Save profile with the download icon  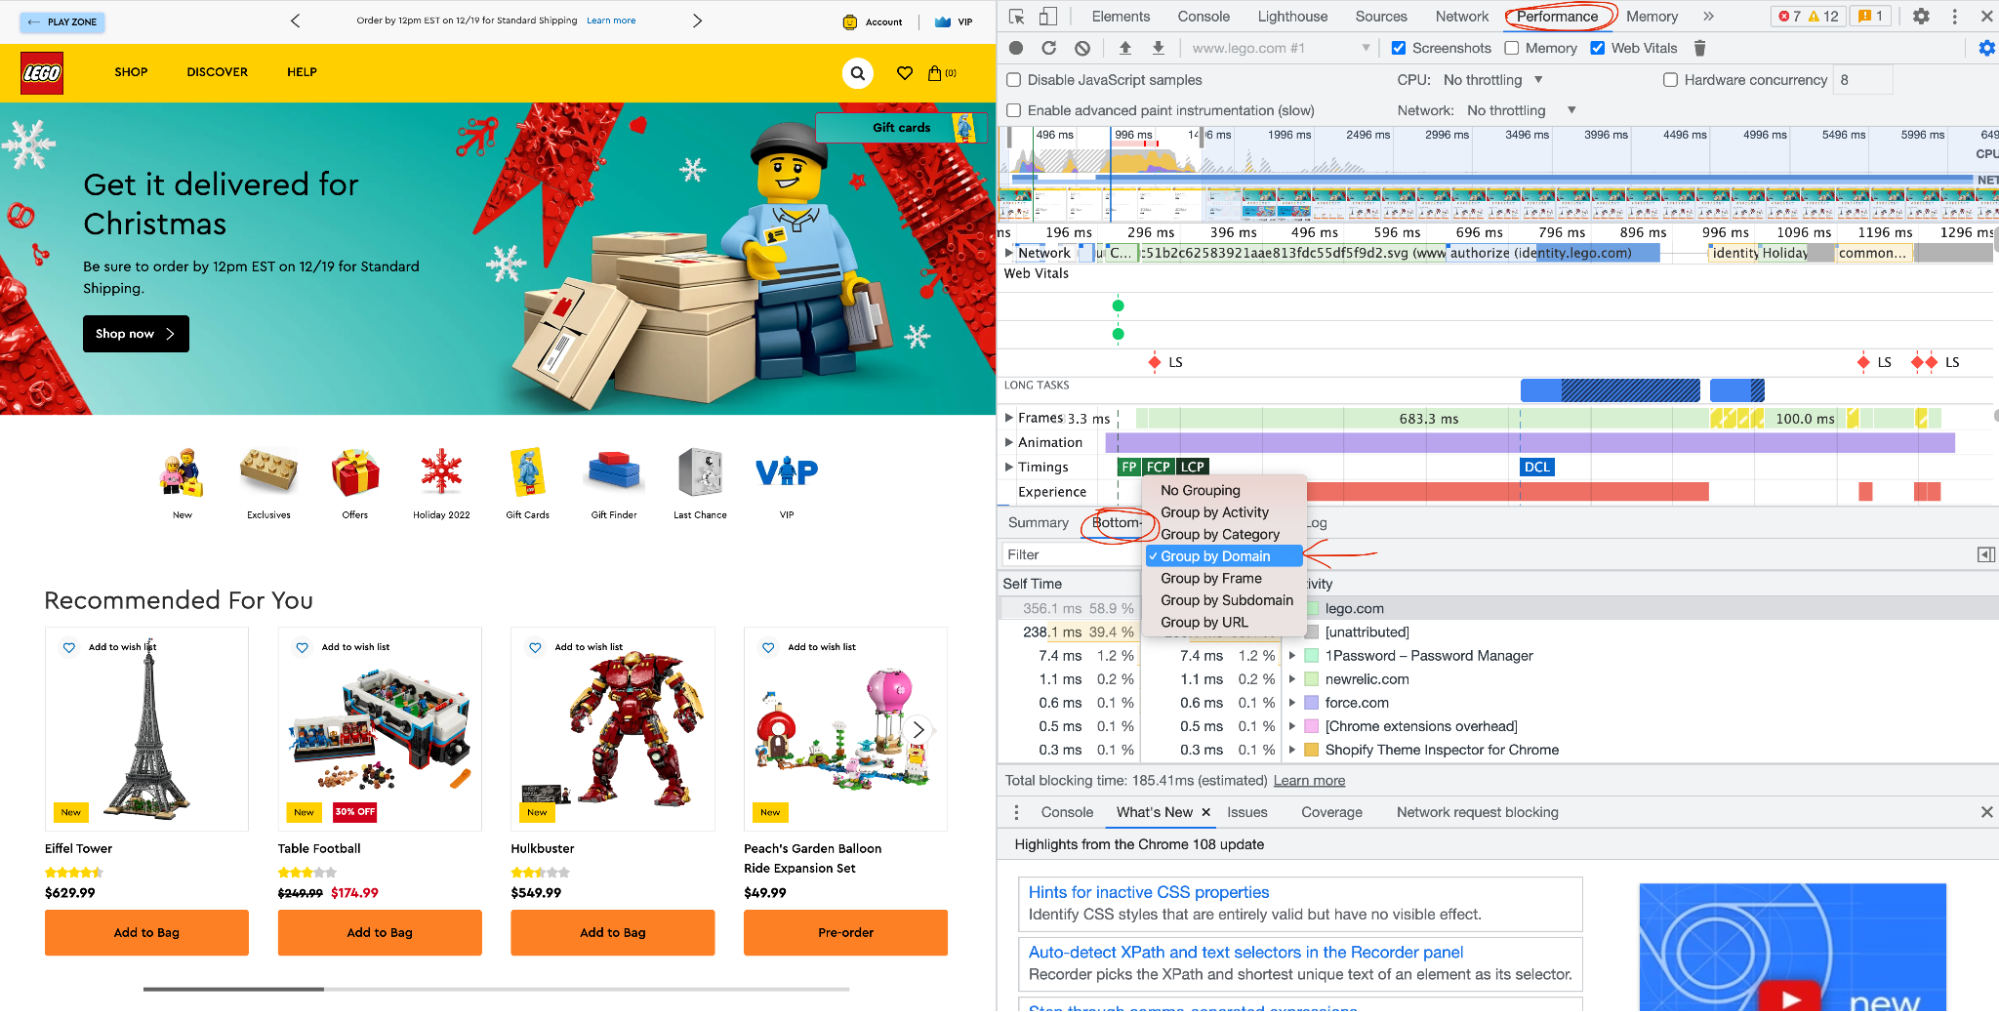pyautogui.click(x=1158, y=48)
